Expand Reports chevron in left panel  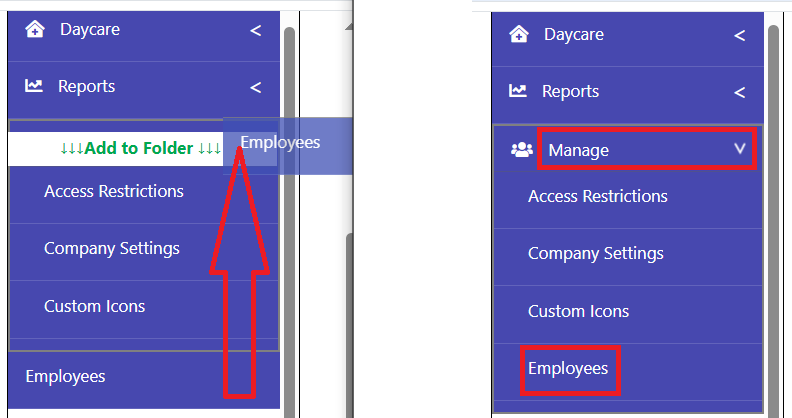(256, 88)
